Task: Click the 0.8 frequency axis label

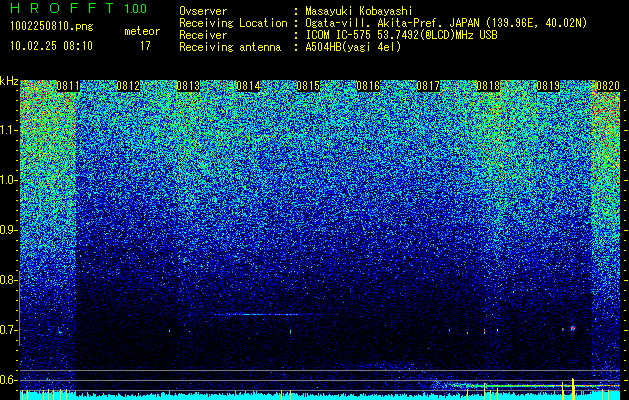Action: (8, 280)
